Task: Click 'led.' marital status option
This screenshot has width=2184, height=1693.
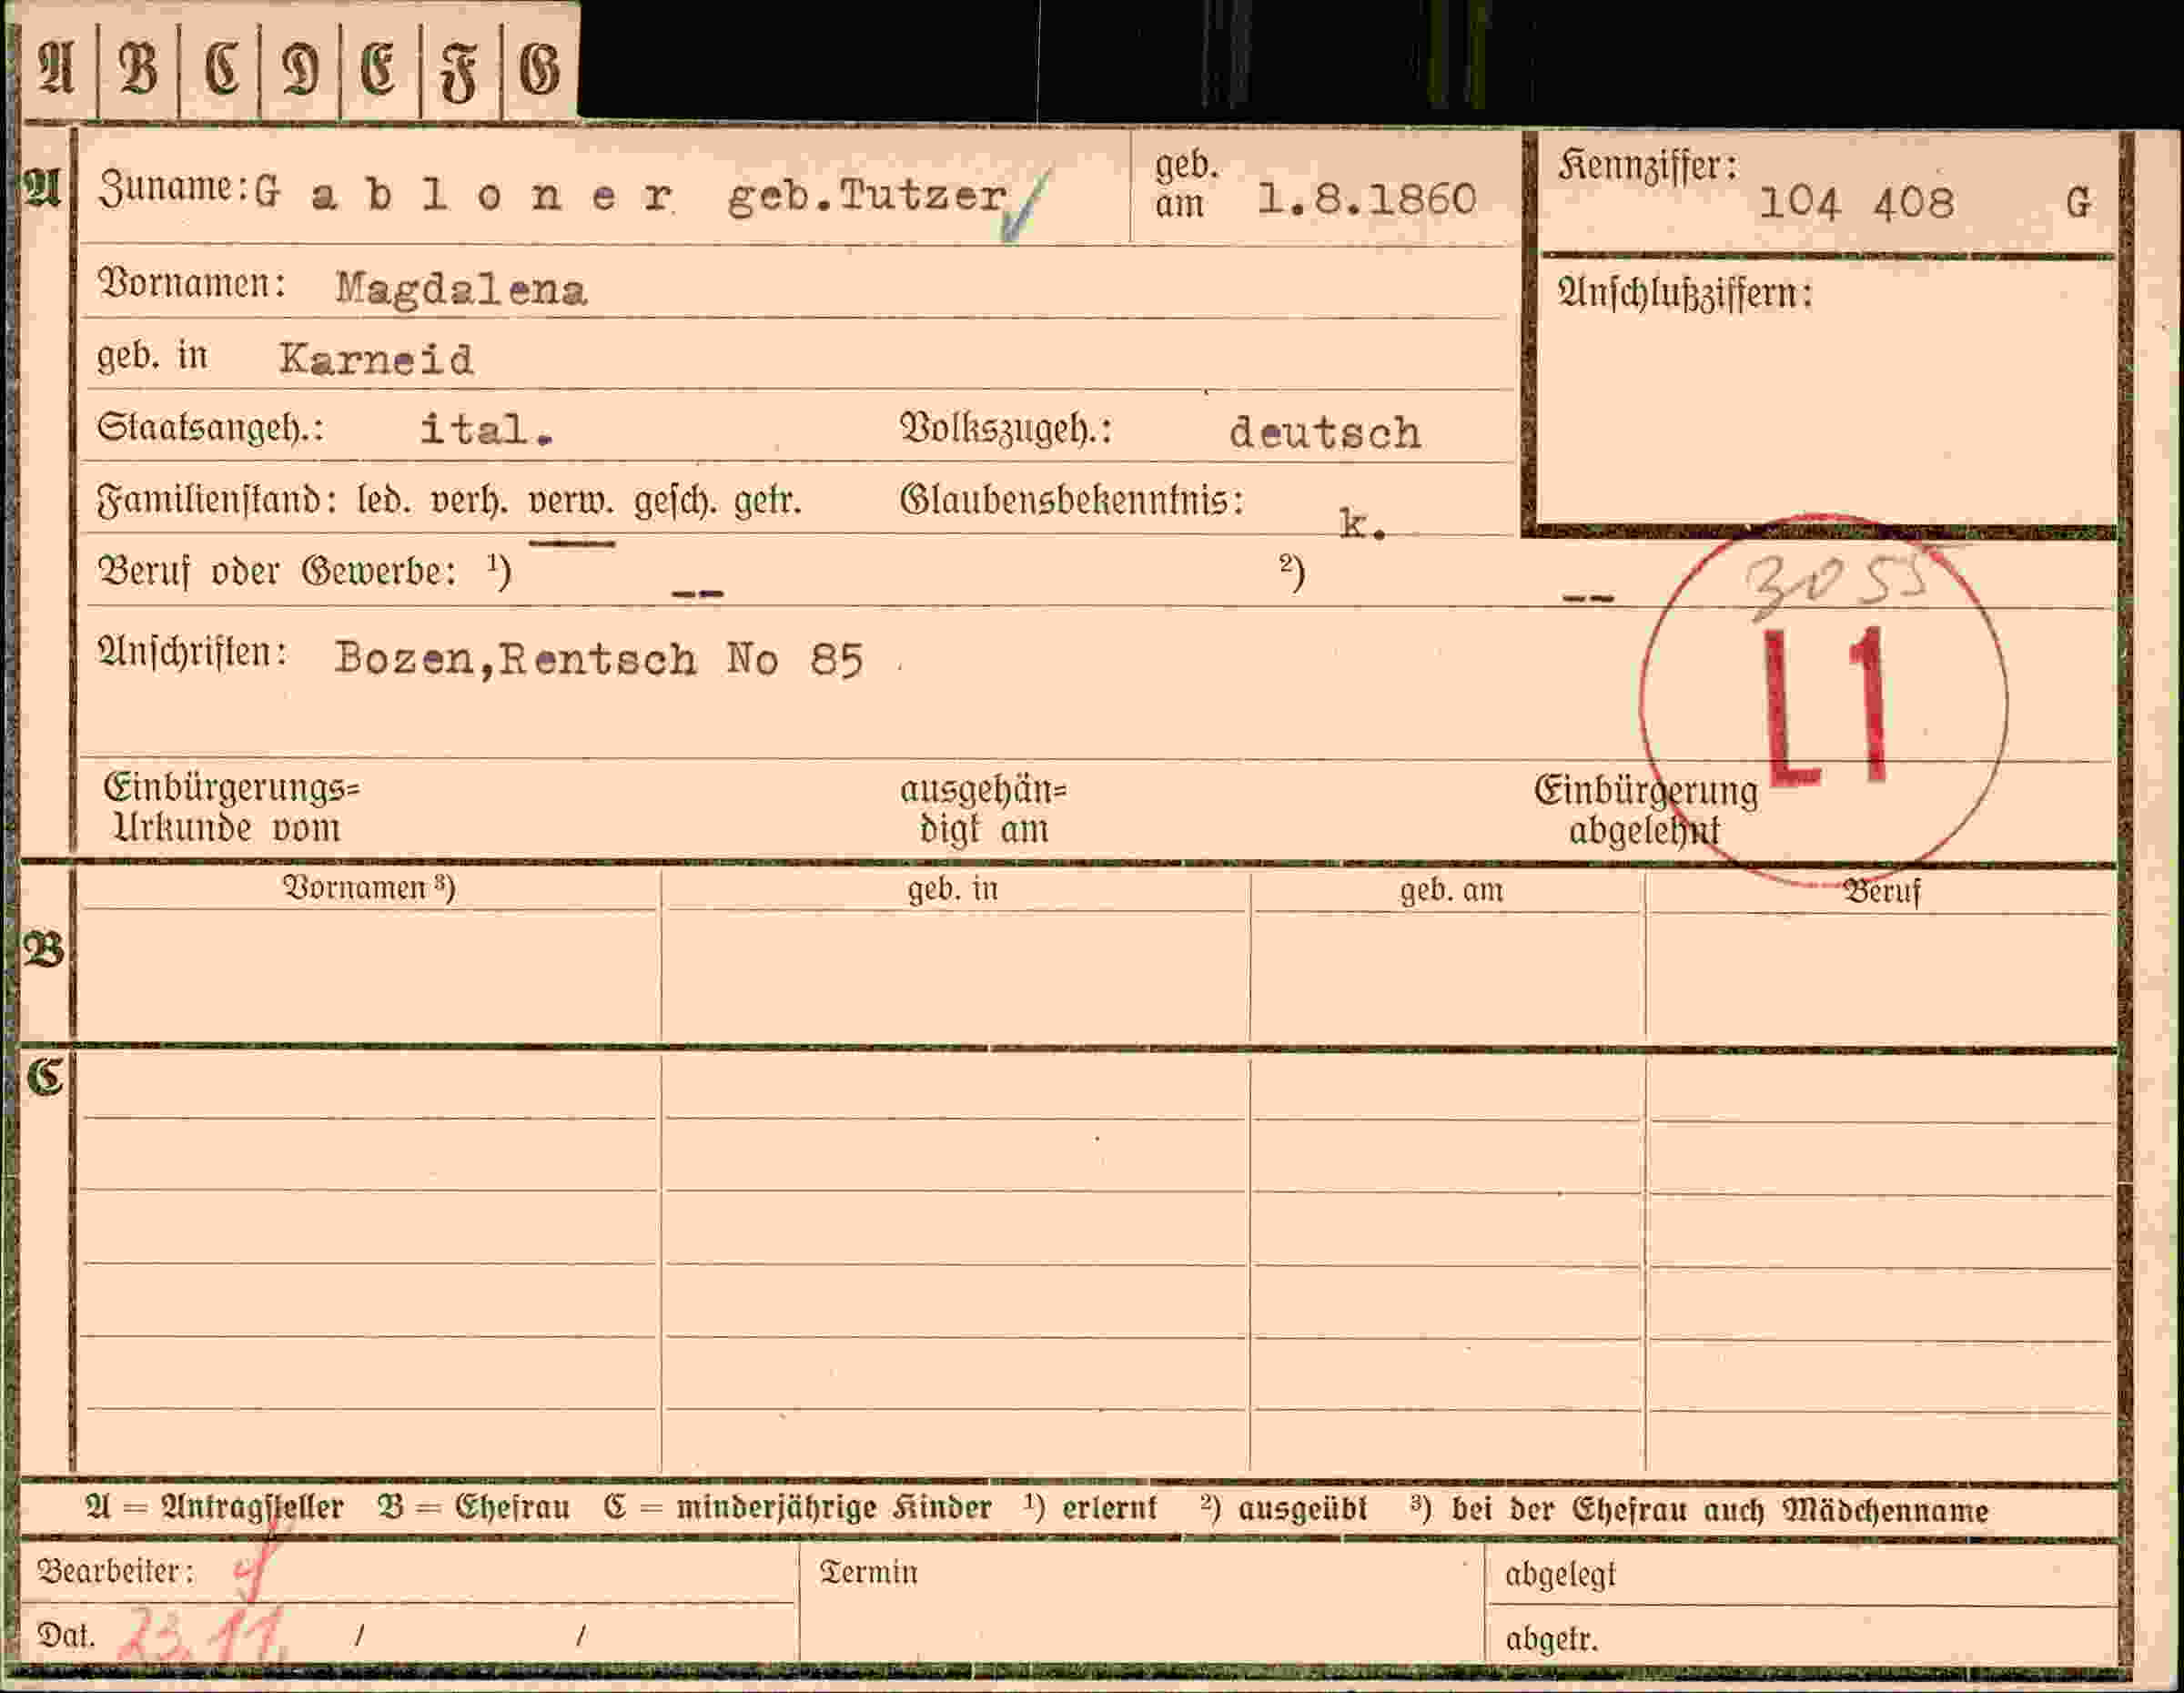Action: [384, 499]
